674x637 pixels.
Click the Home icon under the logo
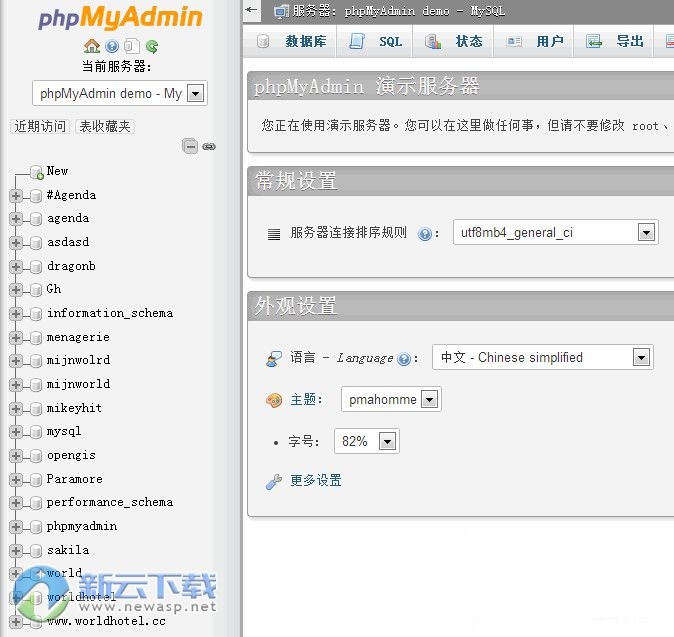click(92, 46)
